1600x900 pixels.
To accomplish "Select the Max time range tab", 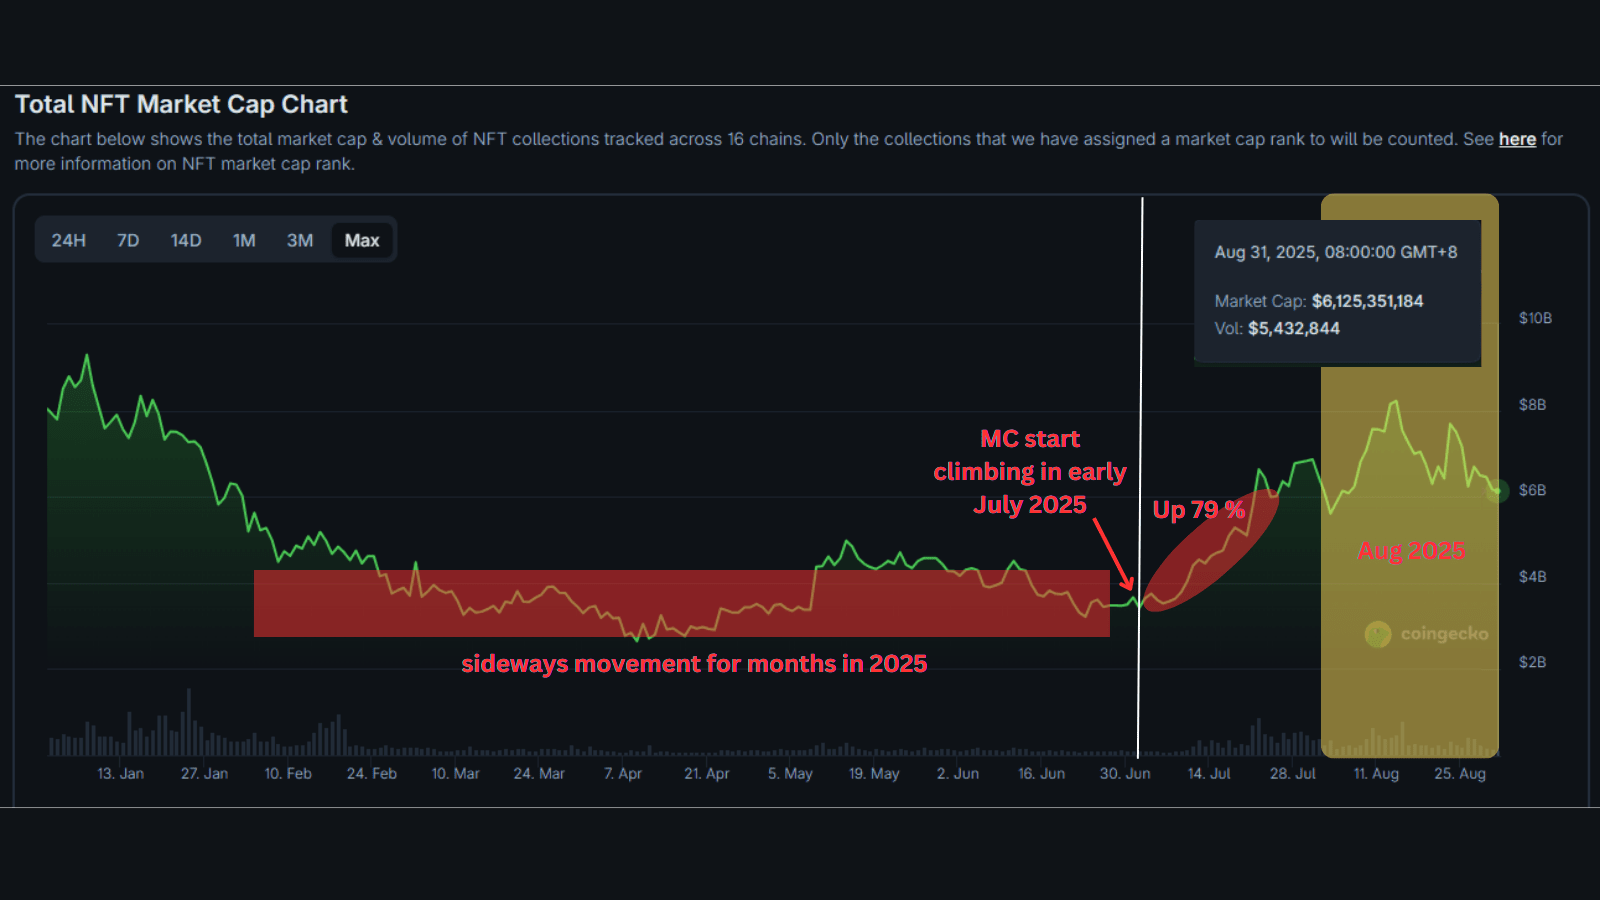I will [362, 240].
